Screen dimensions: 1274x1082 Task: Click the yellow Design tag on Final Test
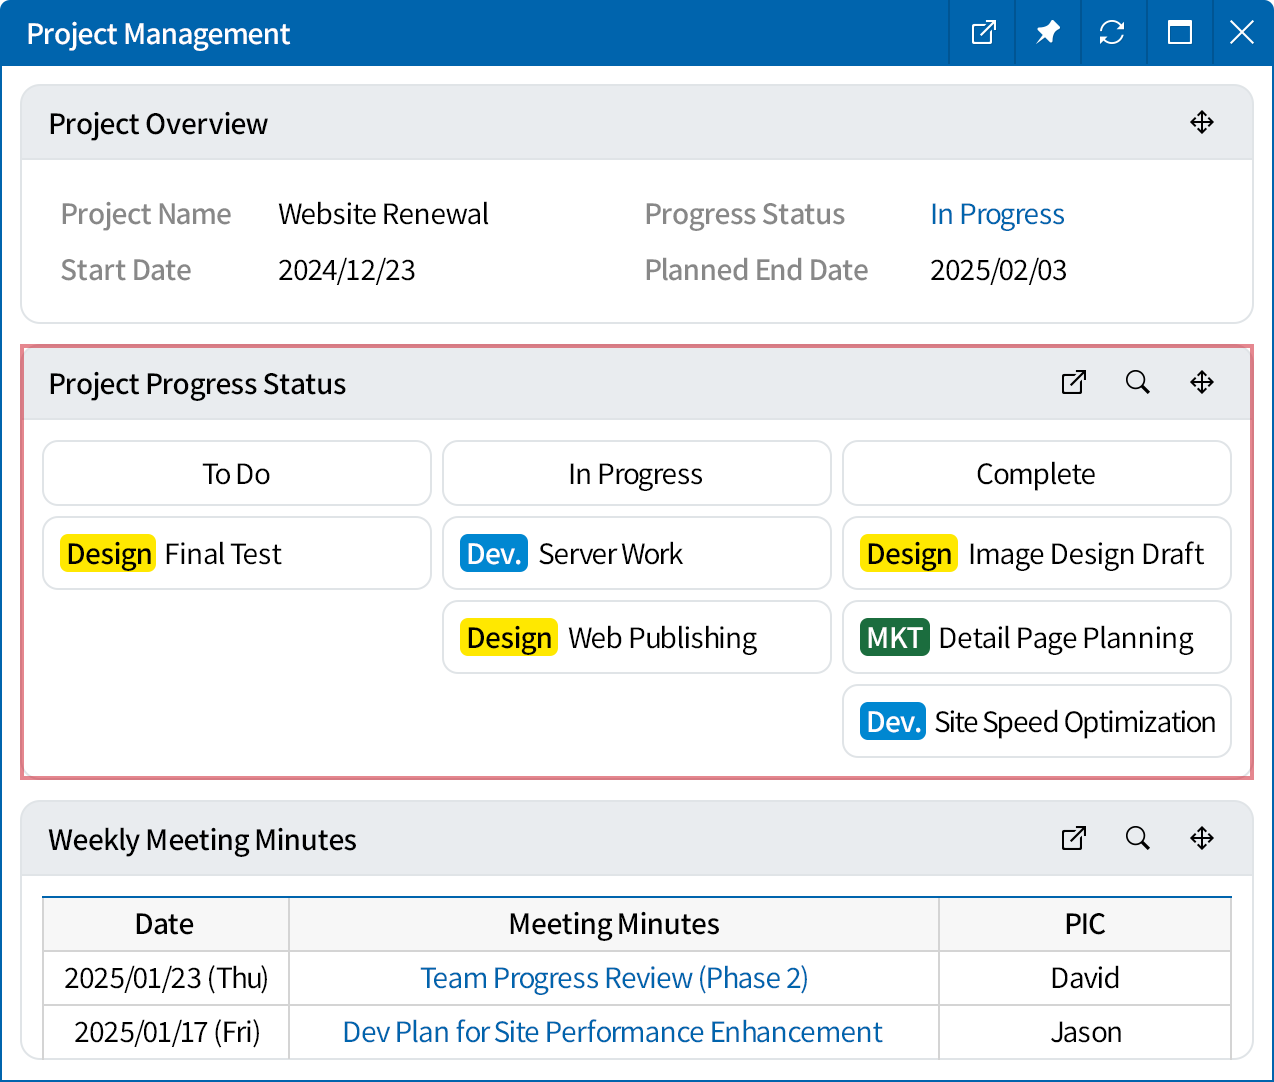[108, 553]
